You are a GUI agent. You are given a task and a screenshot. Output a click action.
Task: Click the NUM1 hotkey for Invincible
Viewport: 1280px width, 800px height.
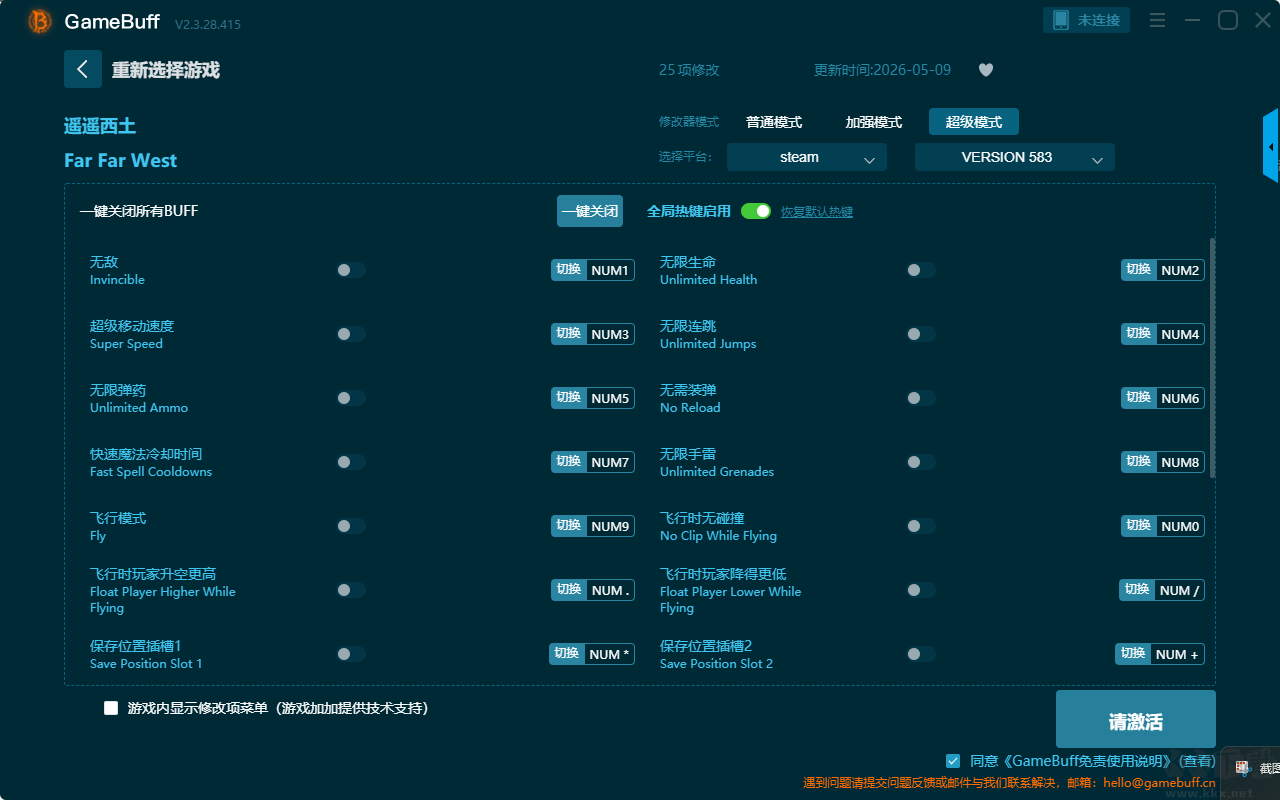click(610, 270)
